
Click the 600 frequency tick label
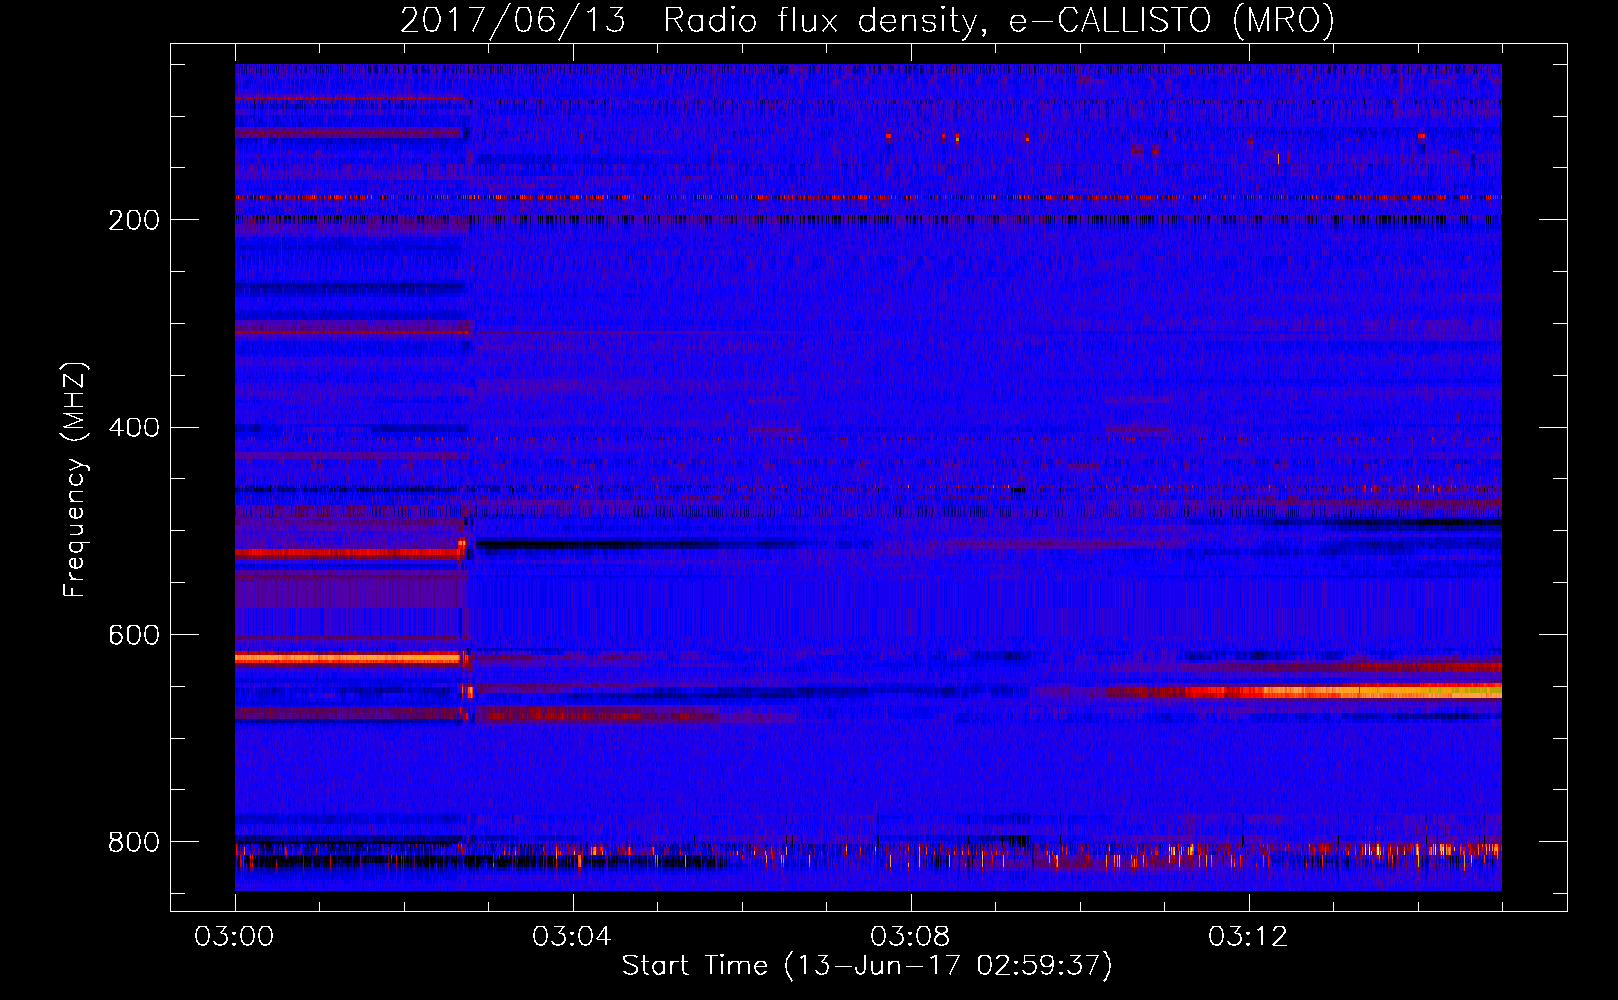[134, 636]
